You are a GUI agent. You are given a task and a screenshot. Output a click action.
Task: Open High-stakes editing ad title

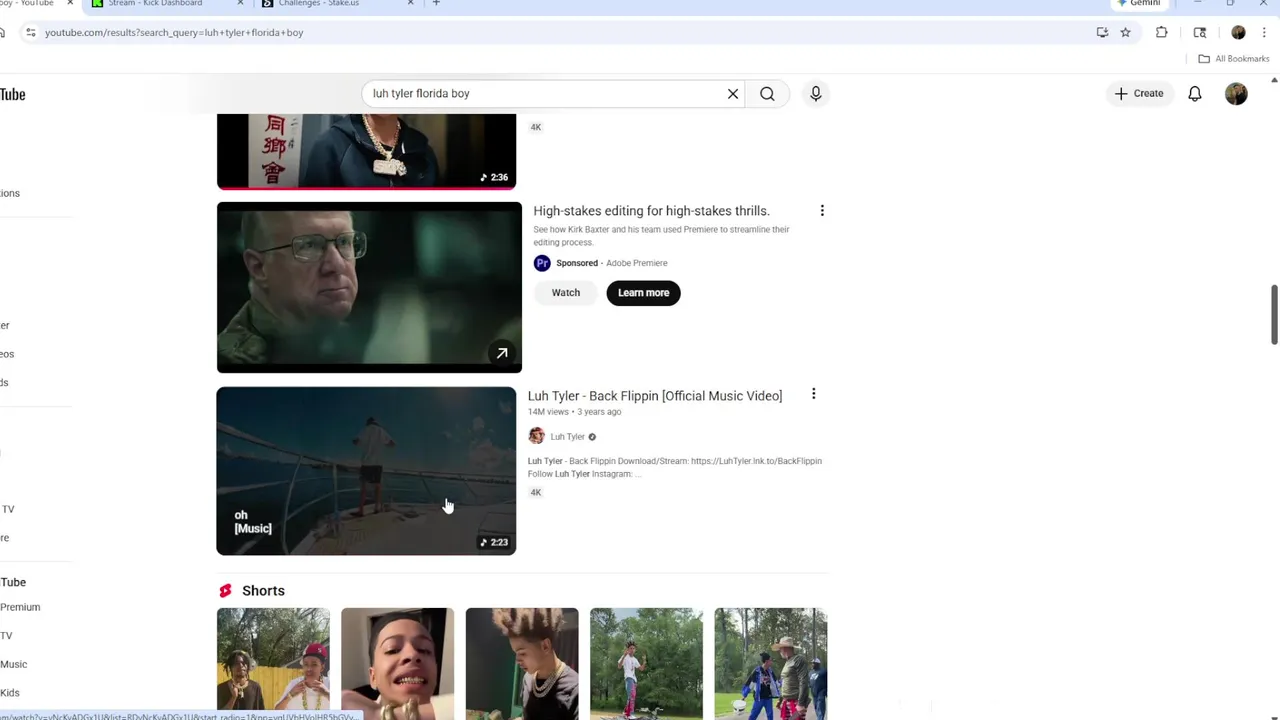point(651,211)
